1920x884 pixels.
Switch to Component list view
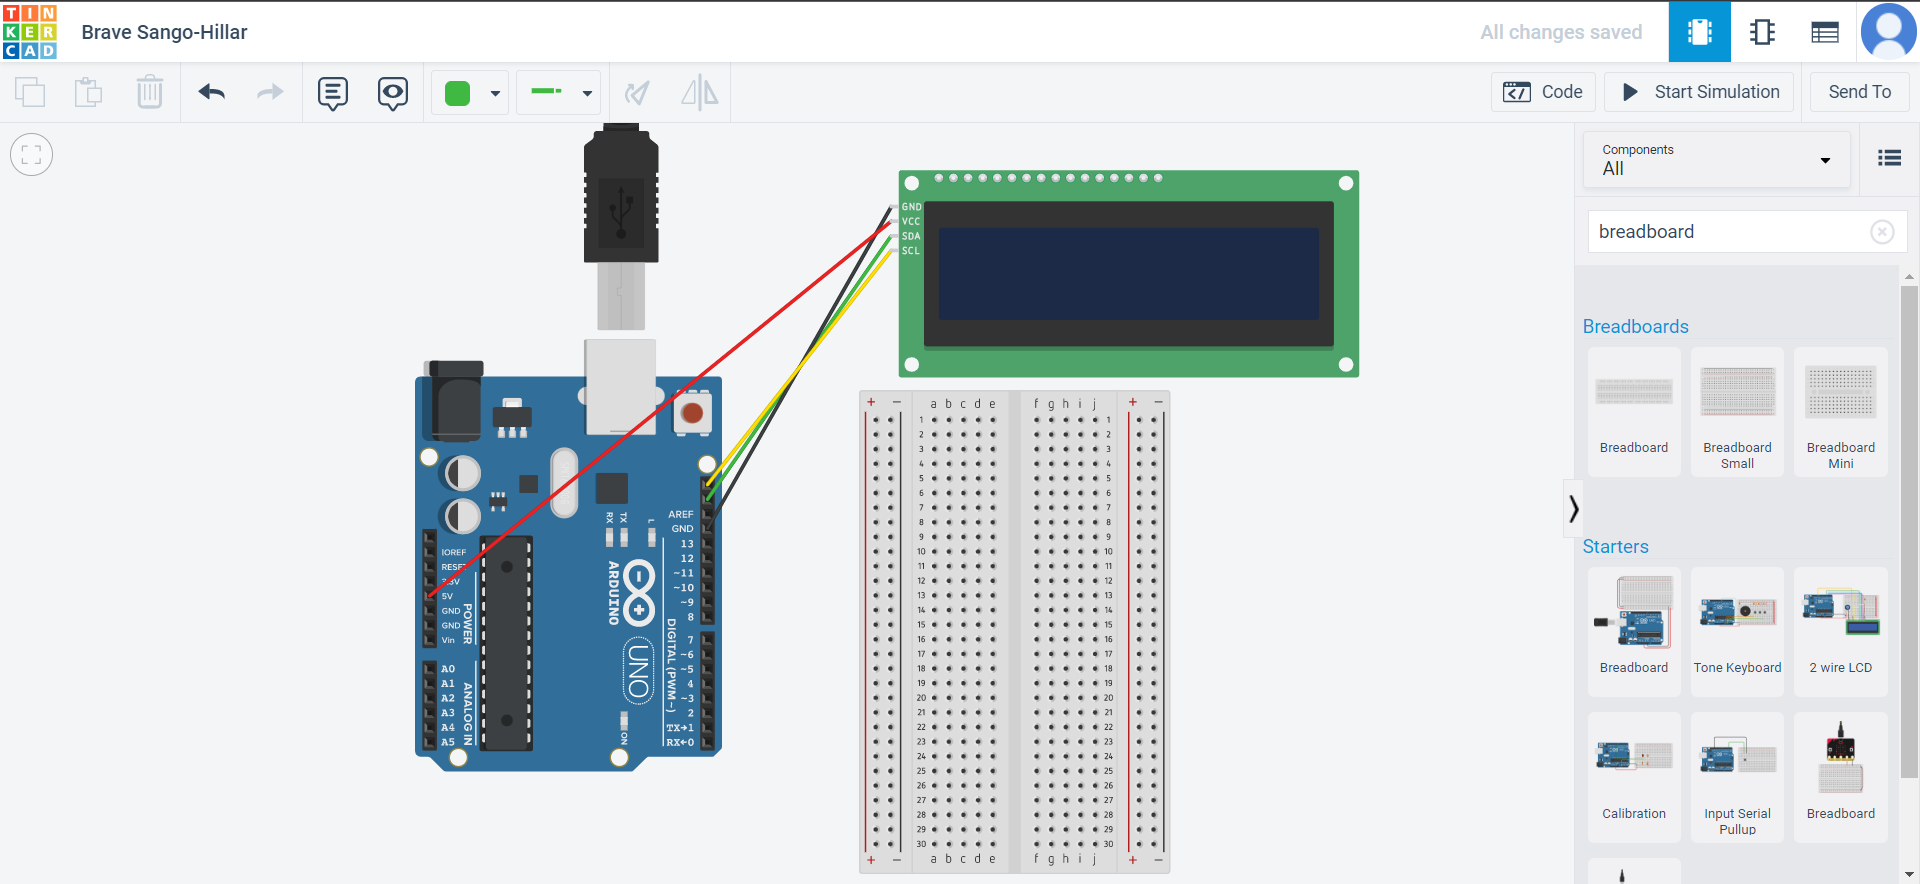click(1825, 32)
